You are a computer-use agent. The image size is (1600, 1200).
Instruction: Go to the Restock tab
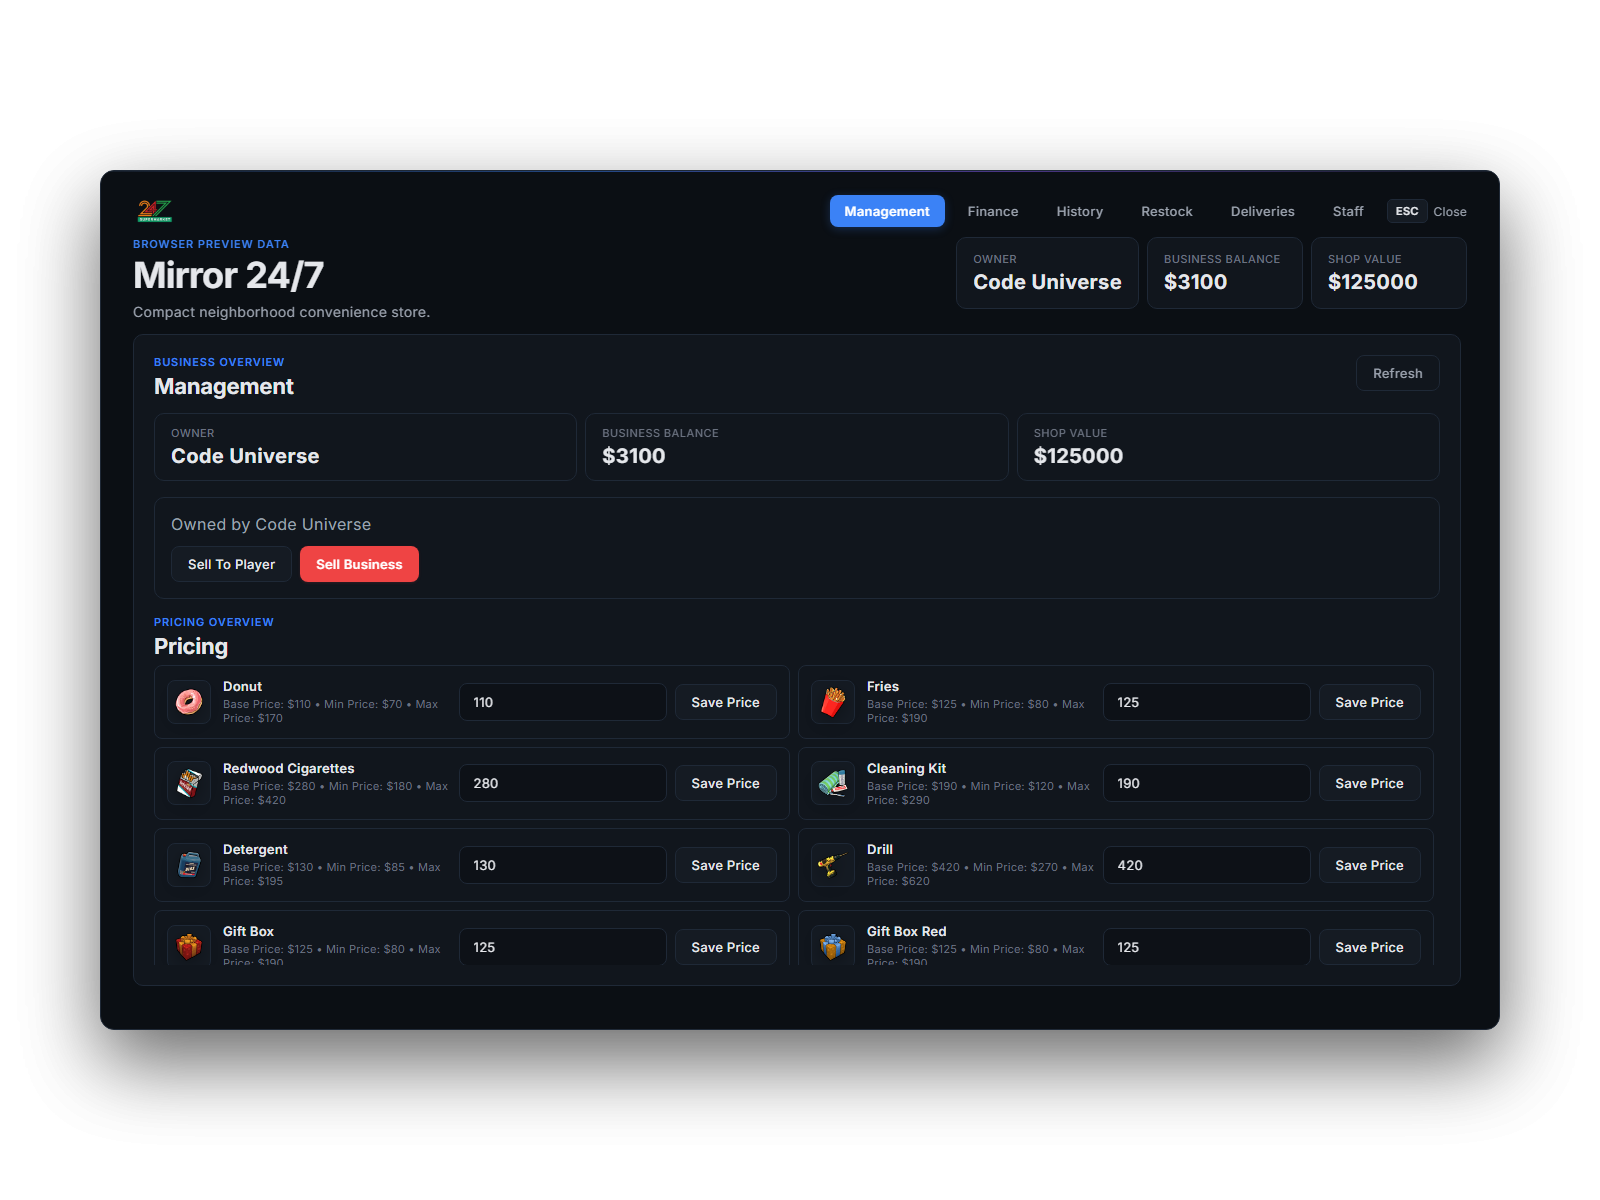click(1167, 211)
